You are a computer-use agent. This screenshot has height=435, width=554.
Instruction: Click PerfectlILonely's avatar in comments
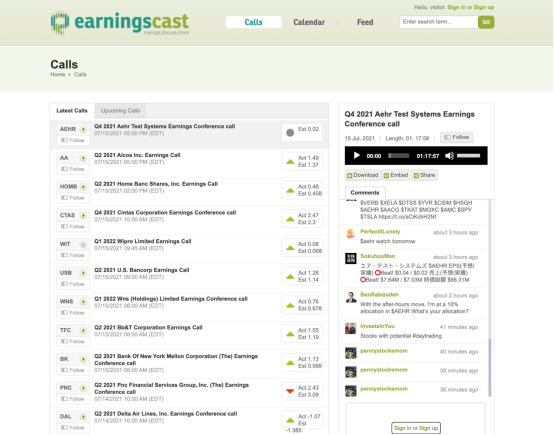point(350,234)
